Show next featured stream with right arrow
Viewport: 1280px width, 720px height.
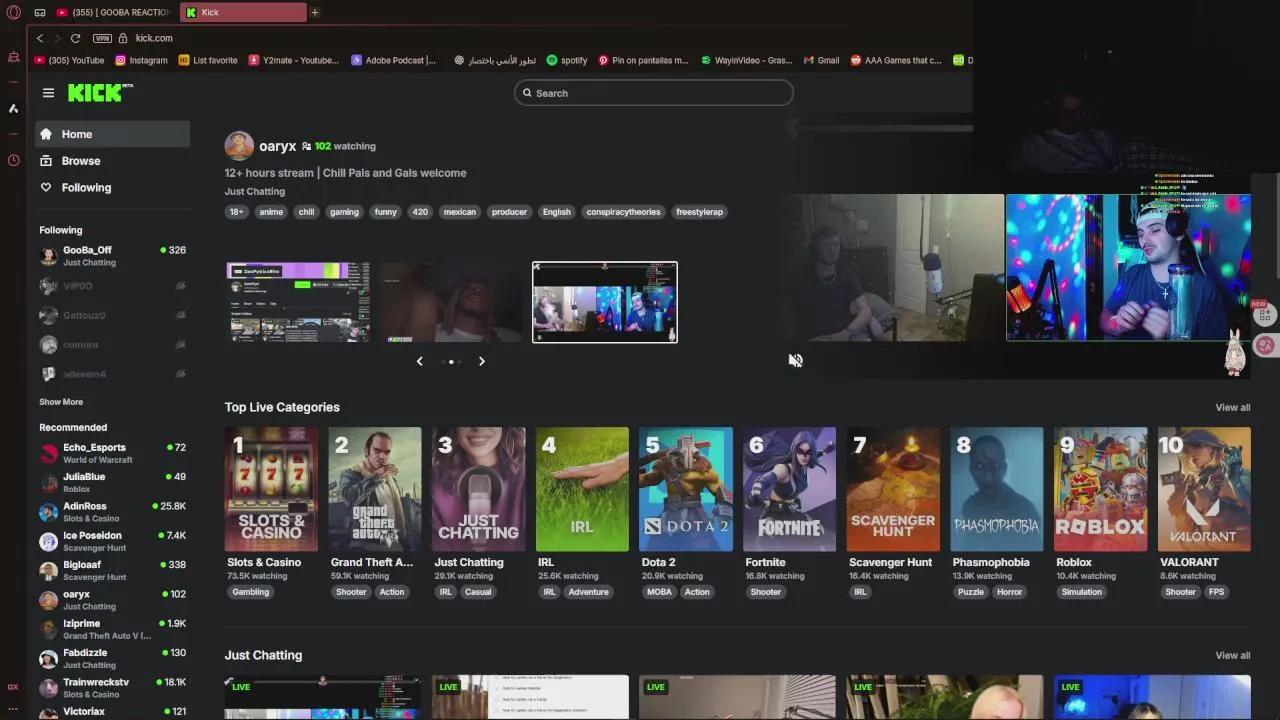pos(481,361)
